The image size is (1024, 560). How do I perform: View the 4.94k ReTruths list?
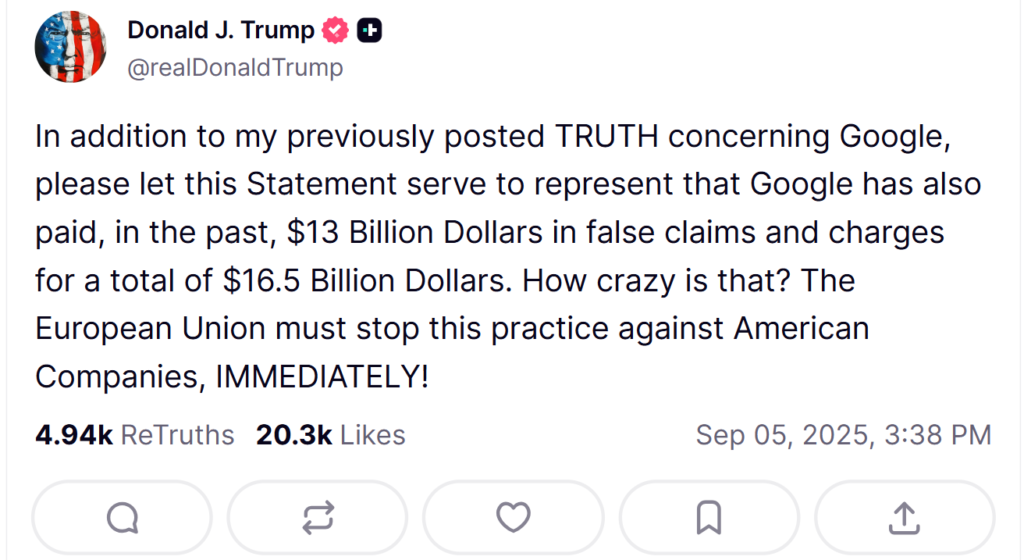(x=135, y=435)
